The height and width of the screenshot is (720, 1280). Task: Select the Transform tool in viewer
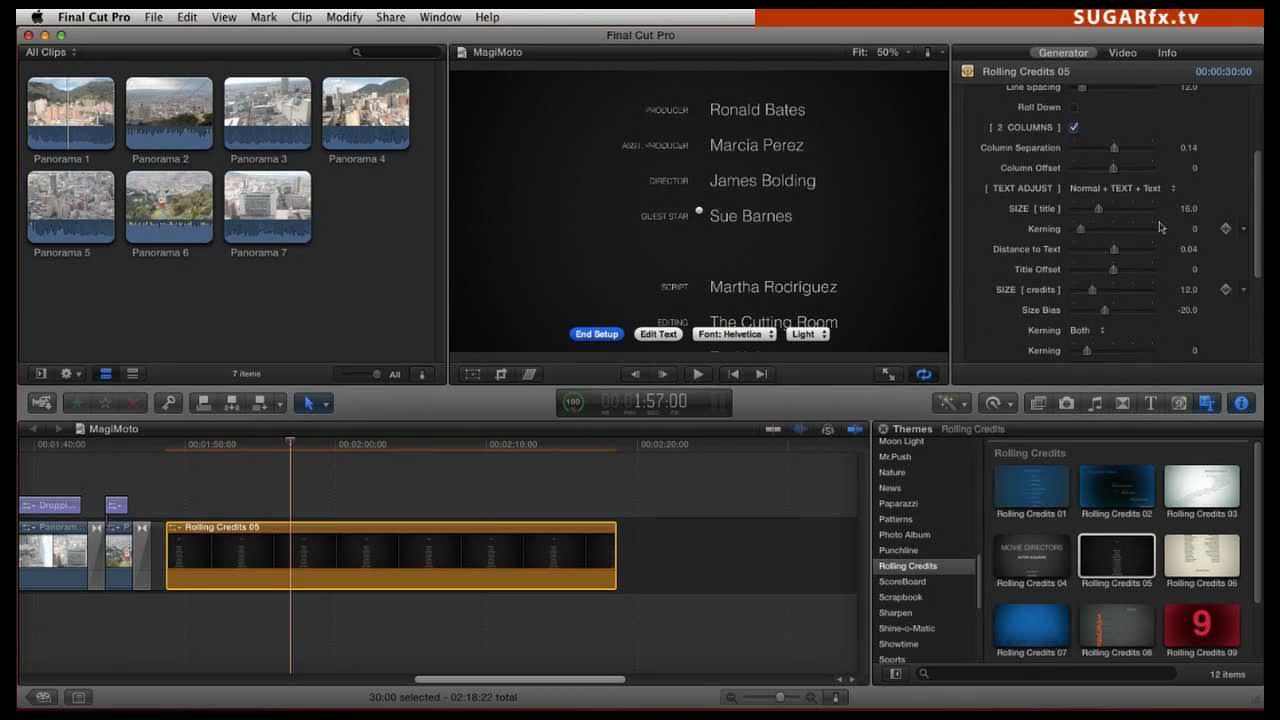click(473, 374)
